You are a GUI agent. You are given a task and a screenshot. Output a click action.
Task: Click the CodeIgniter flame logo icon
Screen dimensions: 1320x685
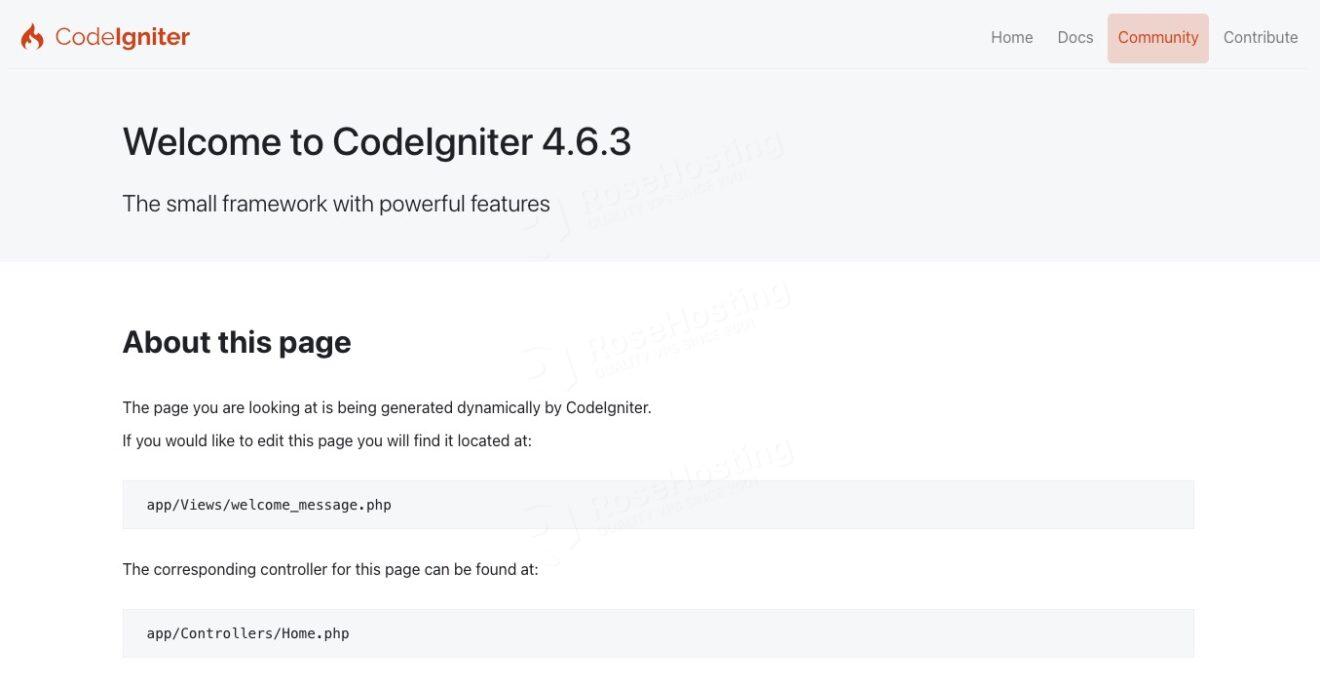[33, 36]
